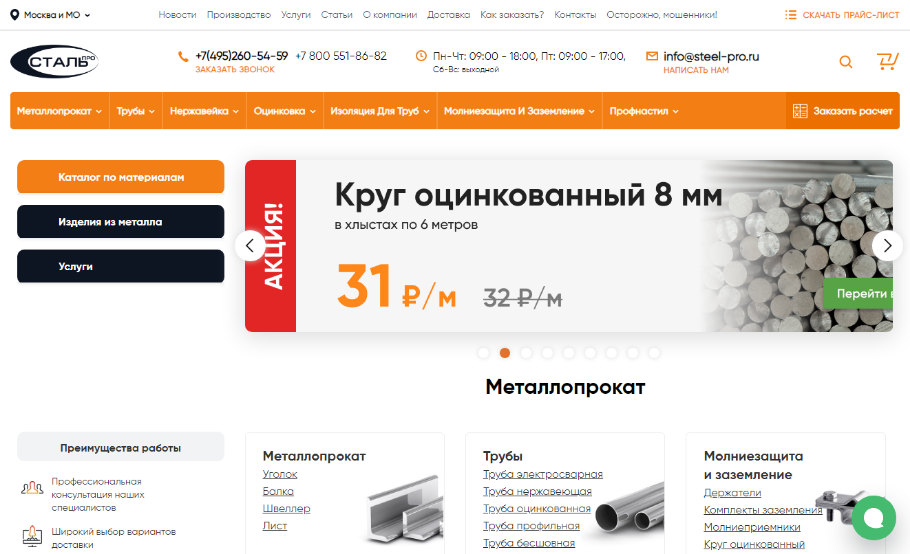
Task: Open the Контакты top menu item
Action: click(575, 15)
